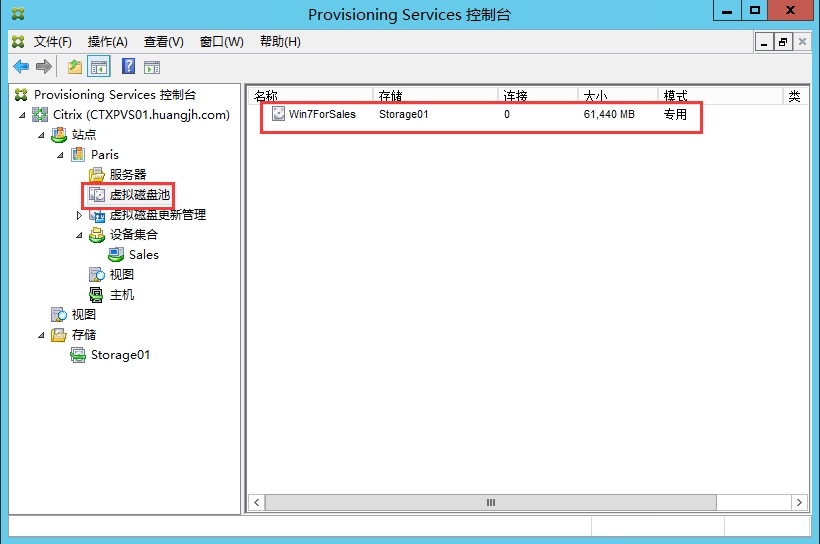Open the 查看(V) menu

[164, 41]
